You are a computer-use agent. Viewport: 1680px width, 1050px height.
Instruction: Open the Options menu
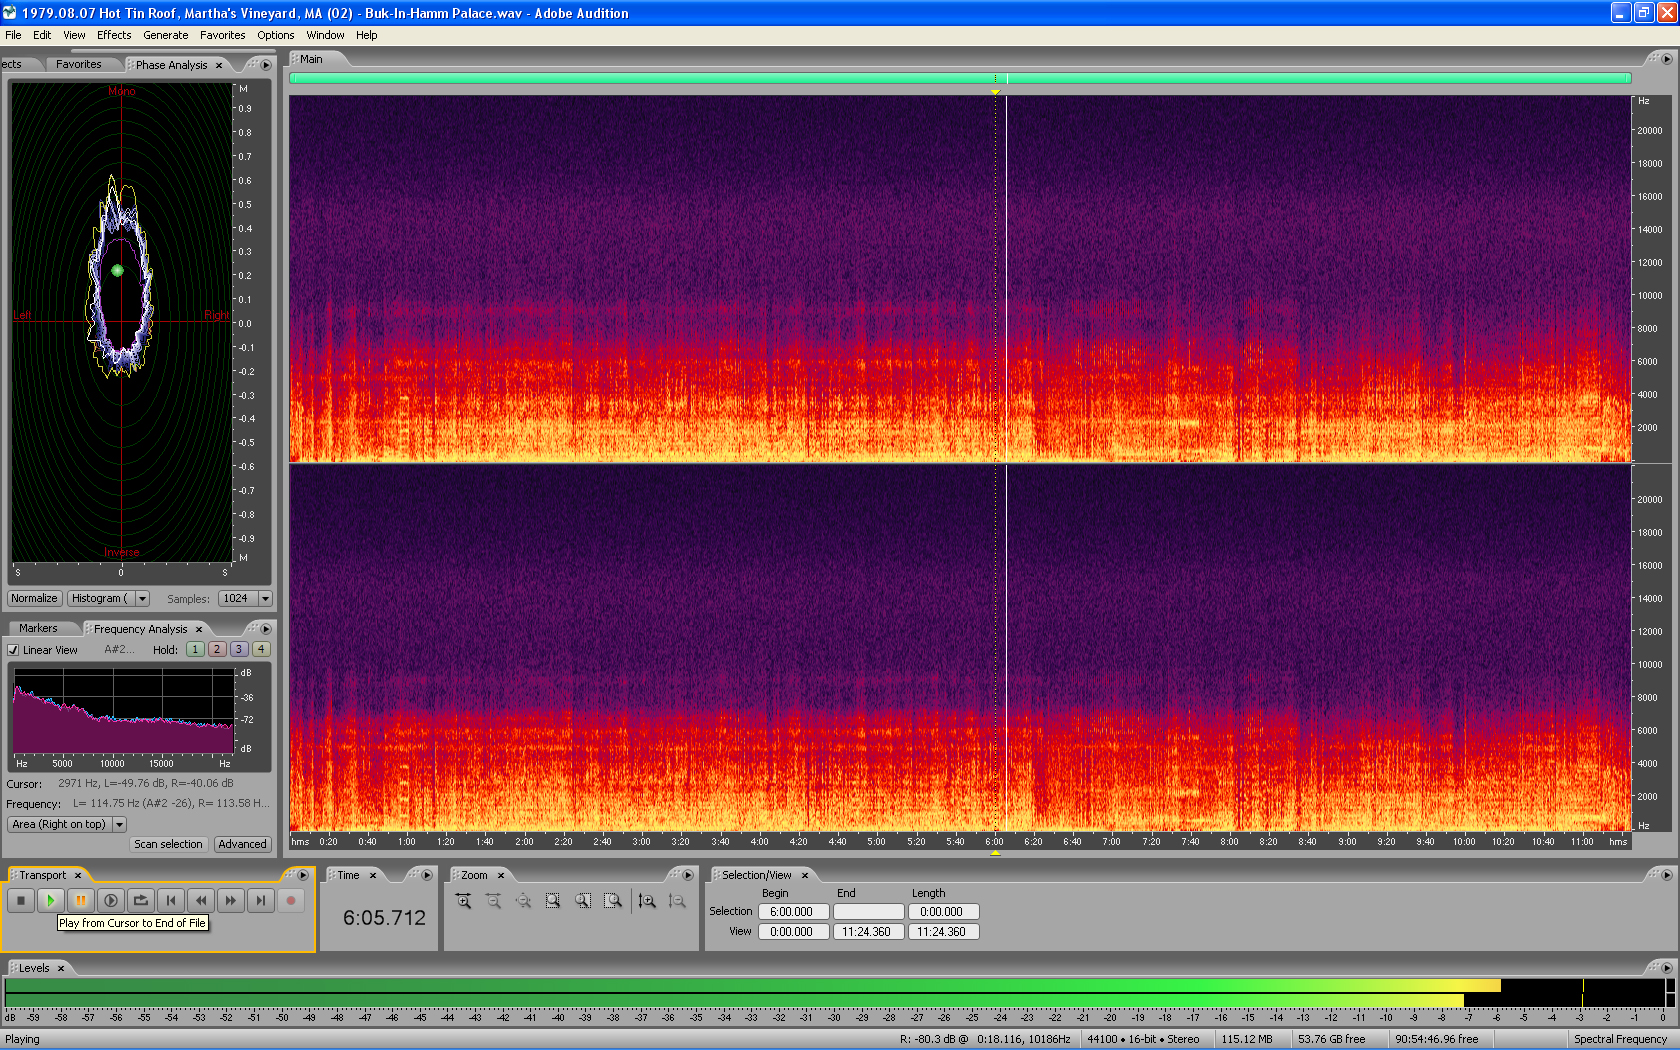275,35
